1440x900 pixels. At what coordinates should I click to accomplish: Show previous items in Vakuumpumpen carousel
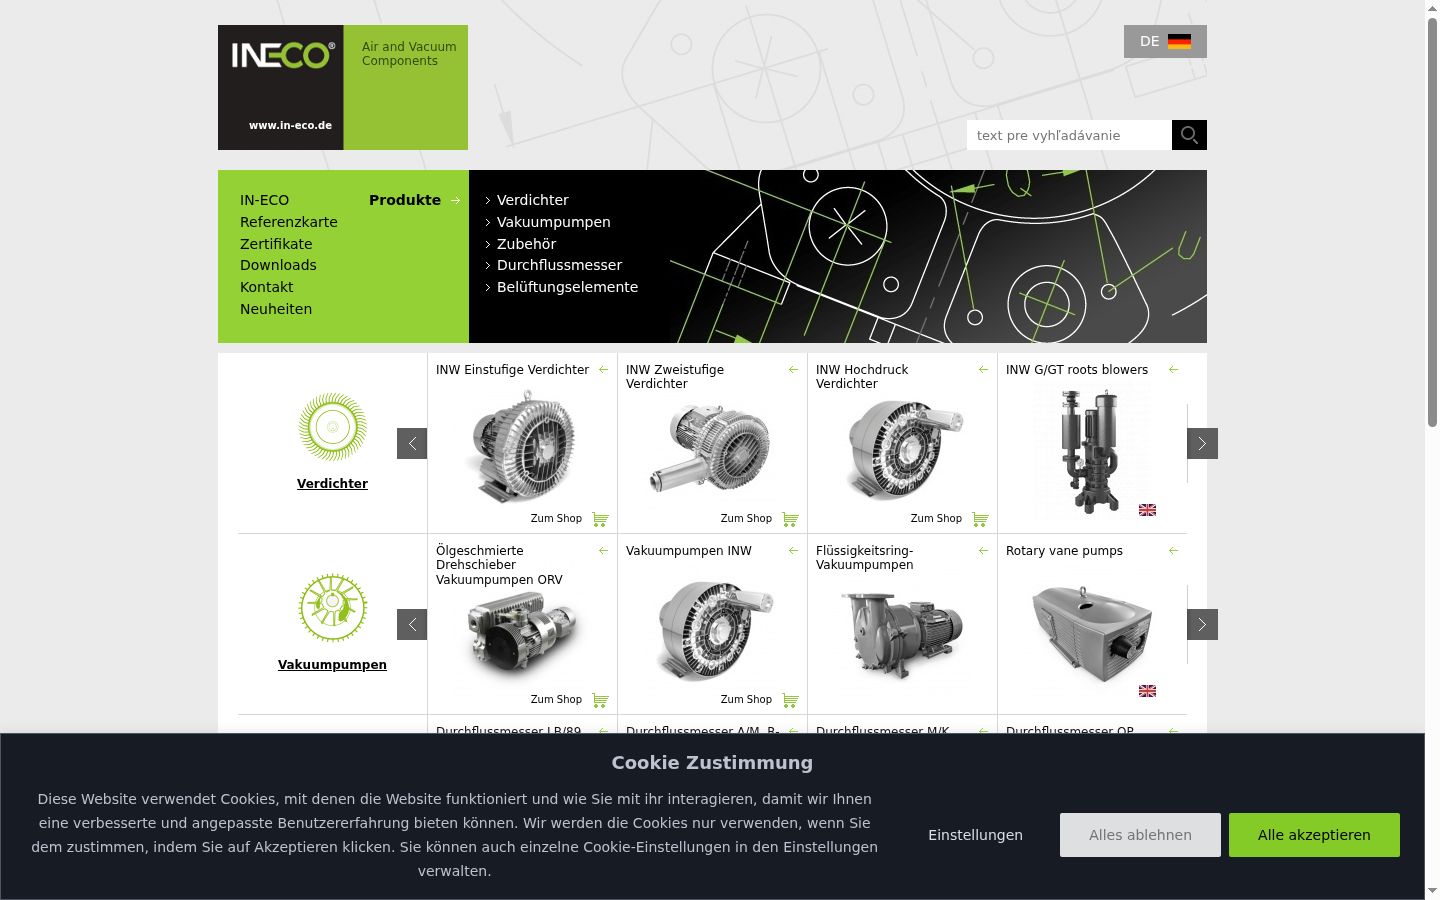coord(412,625)
